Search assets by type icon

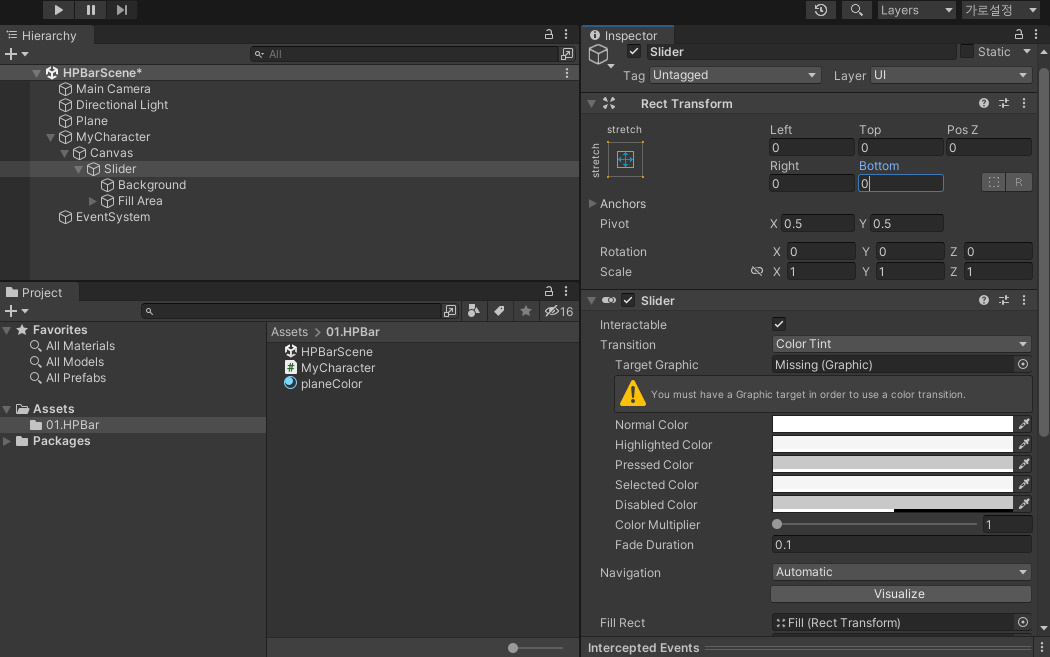pos(474,311)
